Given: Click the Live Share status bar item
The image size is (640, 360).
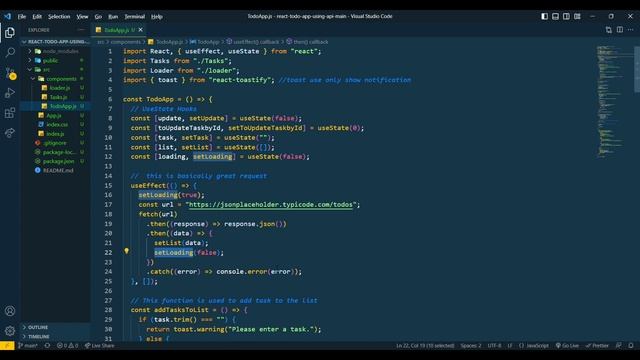Looking at the screenshot, I should (100, 345).
